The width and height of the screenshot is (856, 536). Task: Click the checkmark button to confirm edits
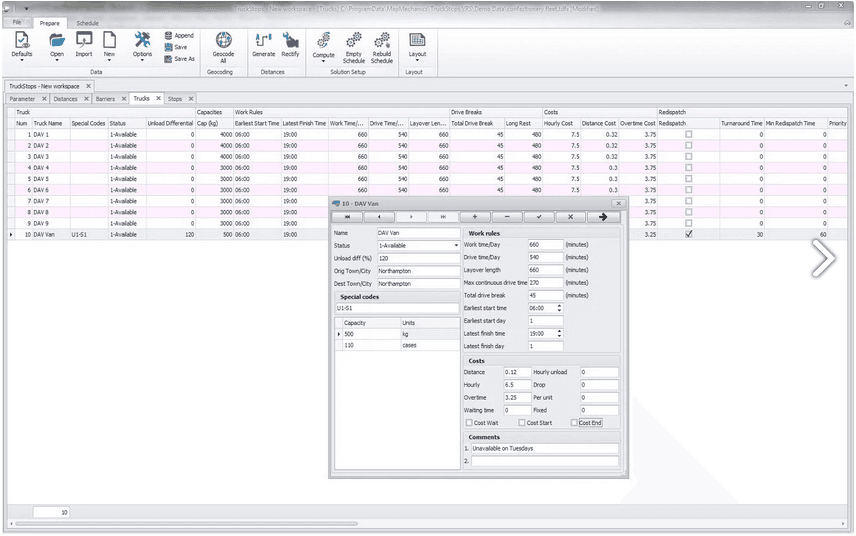(539, 216)
